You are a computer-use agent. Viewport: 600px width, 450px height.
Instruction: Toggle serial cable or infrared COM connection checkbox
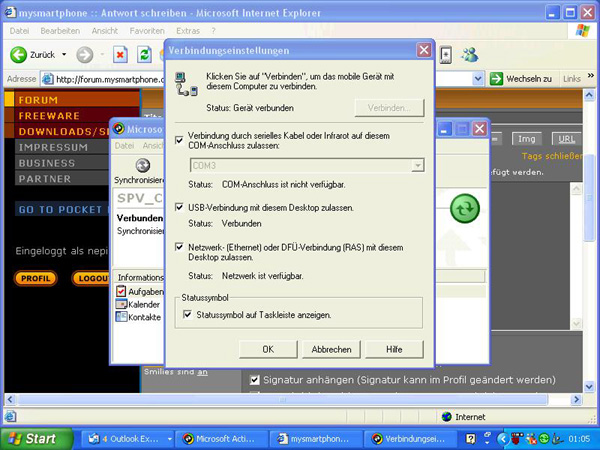[x=179, y=140]
